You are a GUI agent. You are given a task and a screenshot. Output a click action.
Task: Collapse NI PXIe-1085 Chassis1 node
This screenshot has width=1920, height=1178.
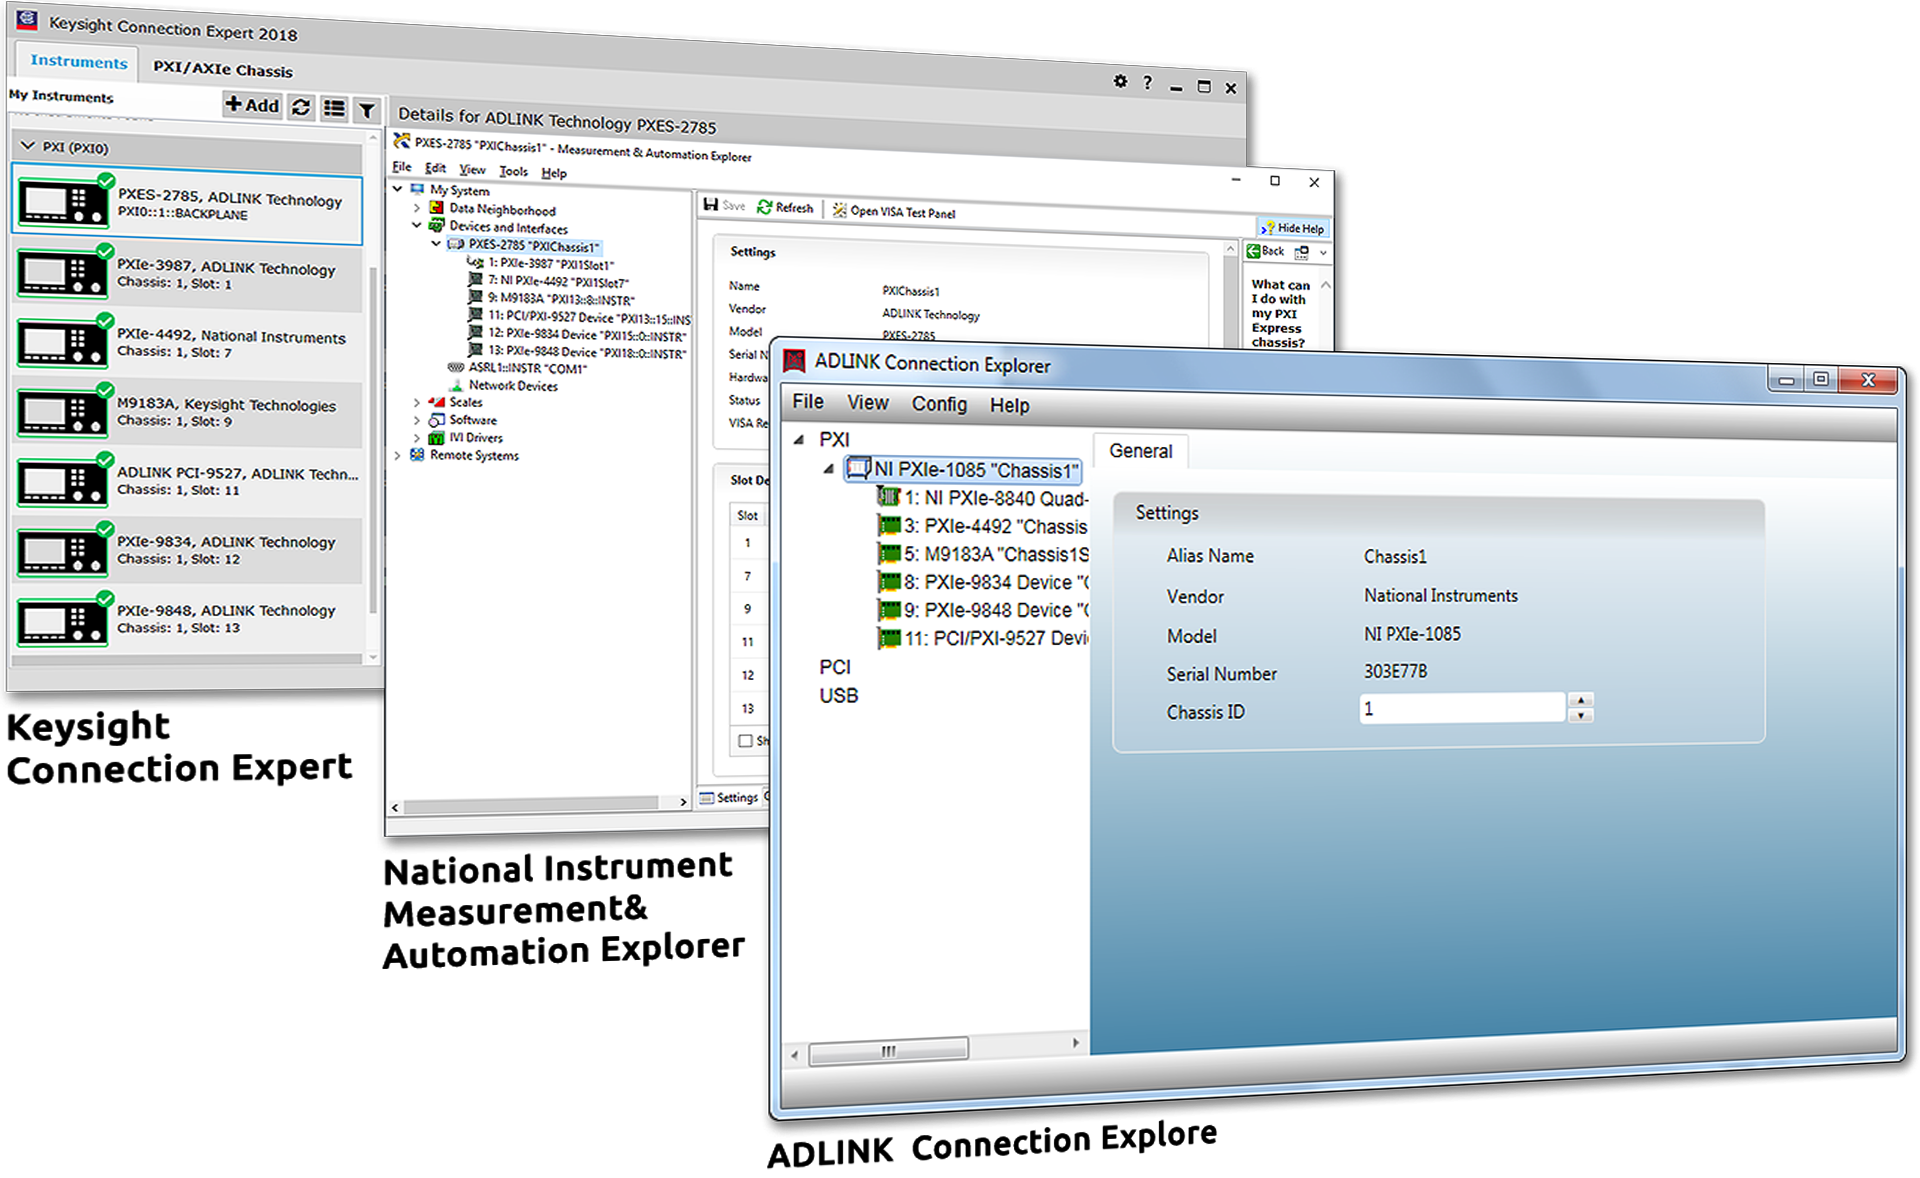pos(828,468)
